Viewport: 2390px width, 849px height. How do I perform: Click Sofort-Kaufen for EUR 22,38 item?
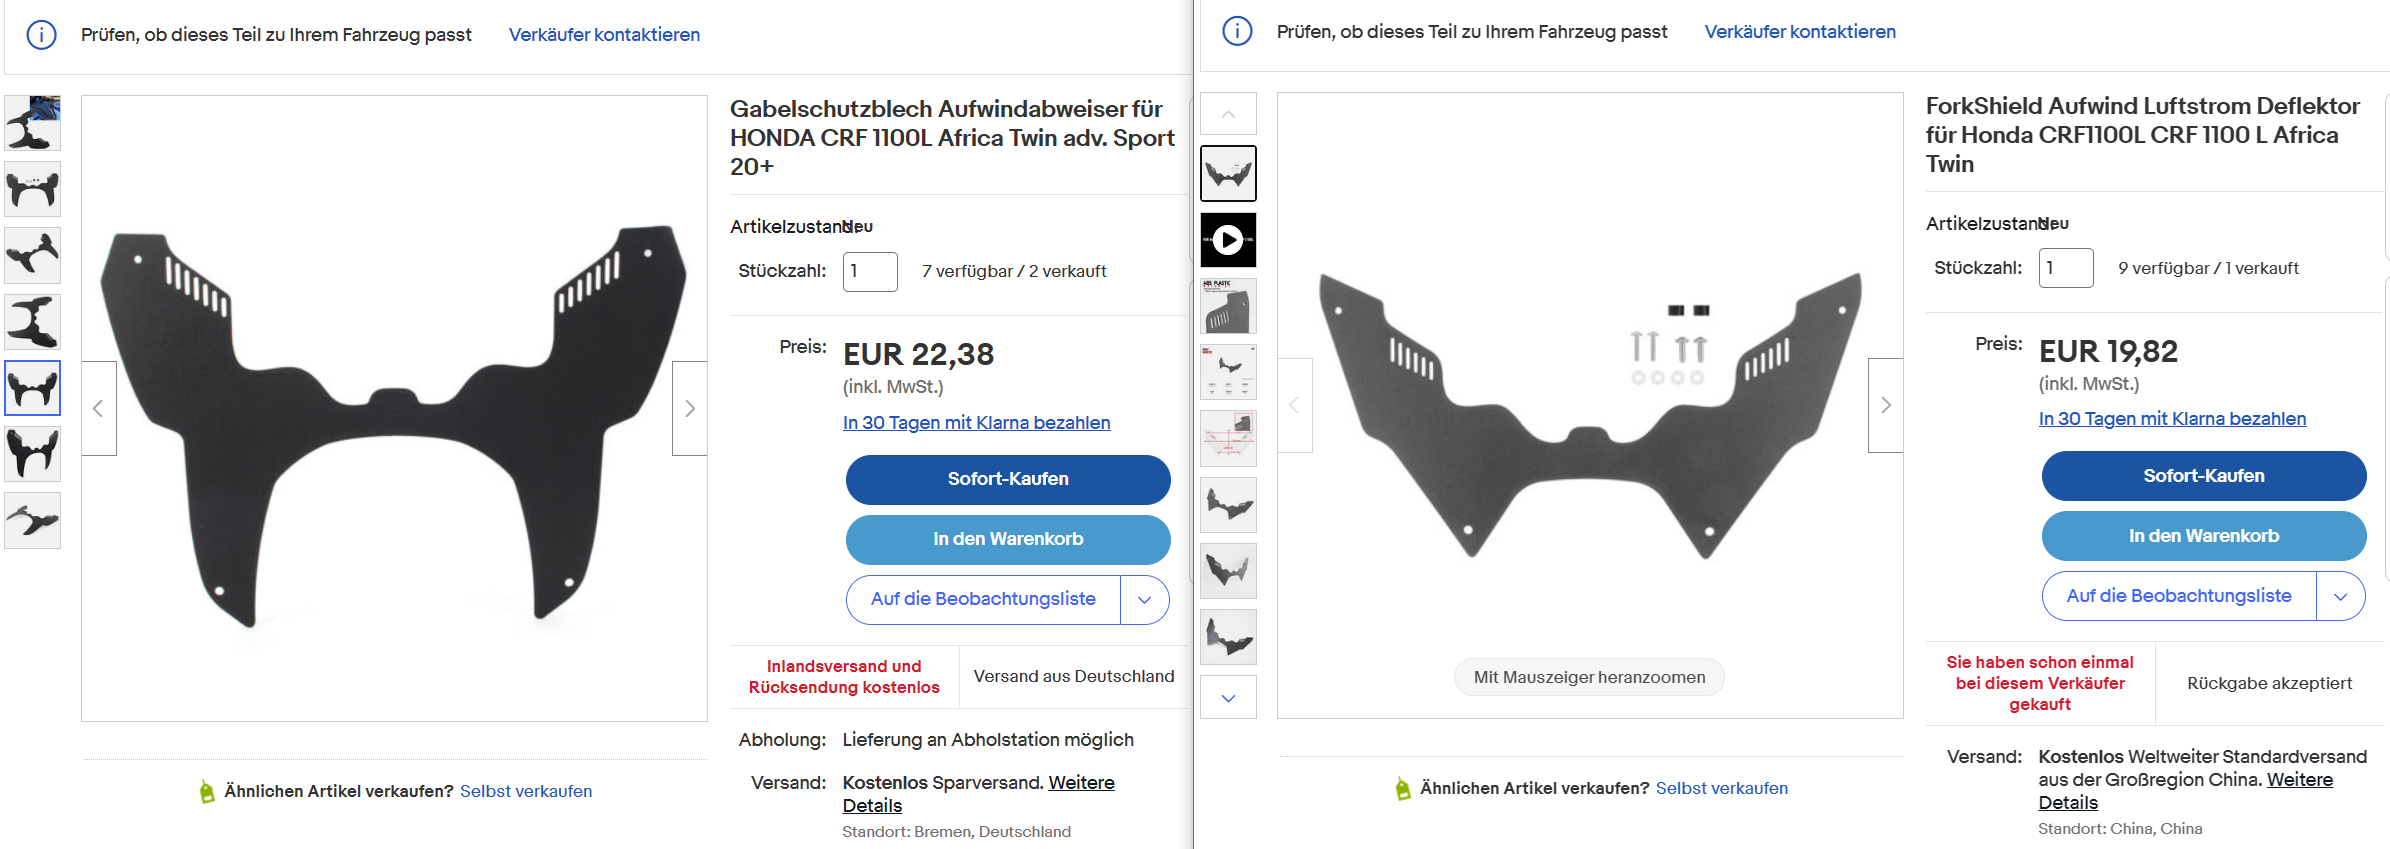[1007, 479]
